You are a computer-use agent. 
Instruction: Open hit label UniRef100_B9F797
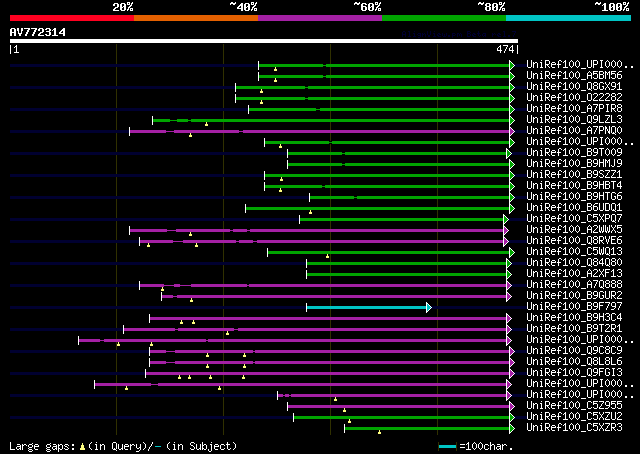pyautogui.click(x=574, y=307)
